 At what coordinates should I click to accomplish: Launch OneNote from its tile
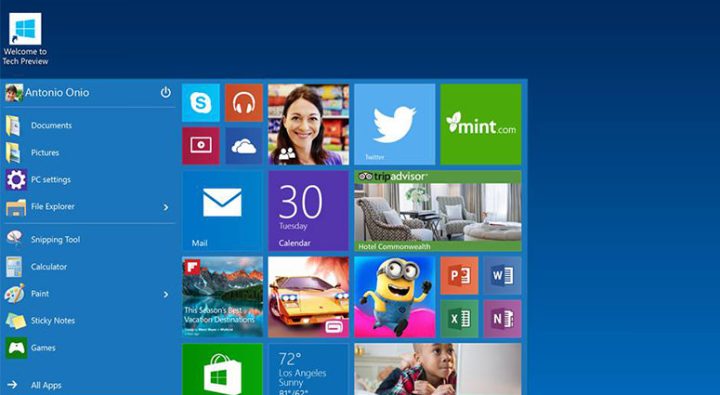pyautogui.click(x=502, y=319)
